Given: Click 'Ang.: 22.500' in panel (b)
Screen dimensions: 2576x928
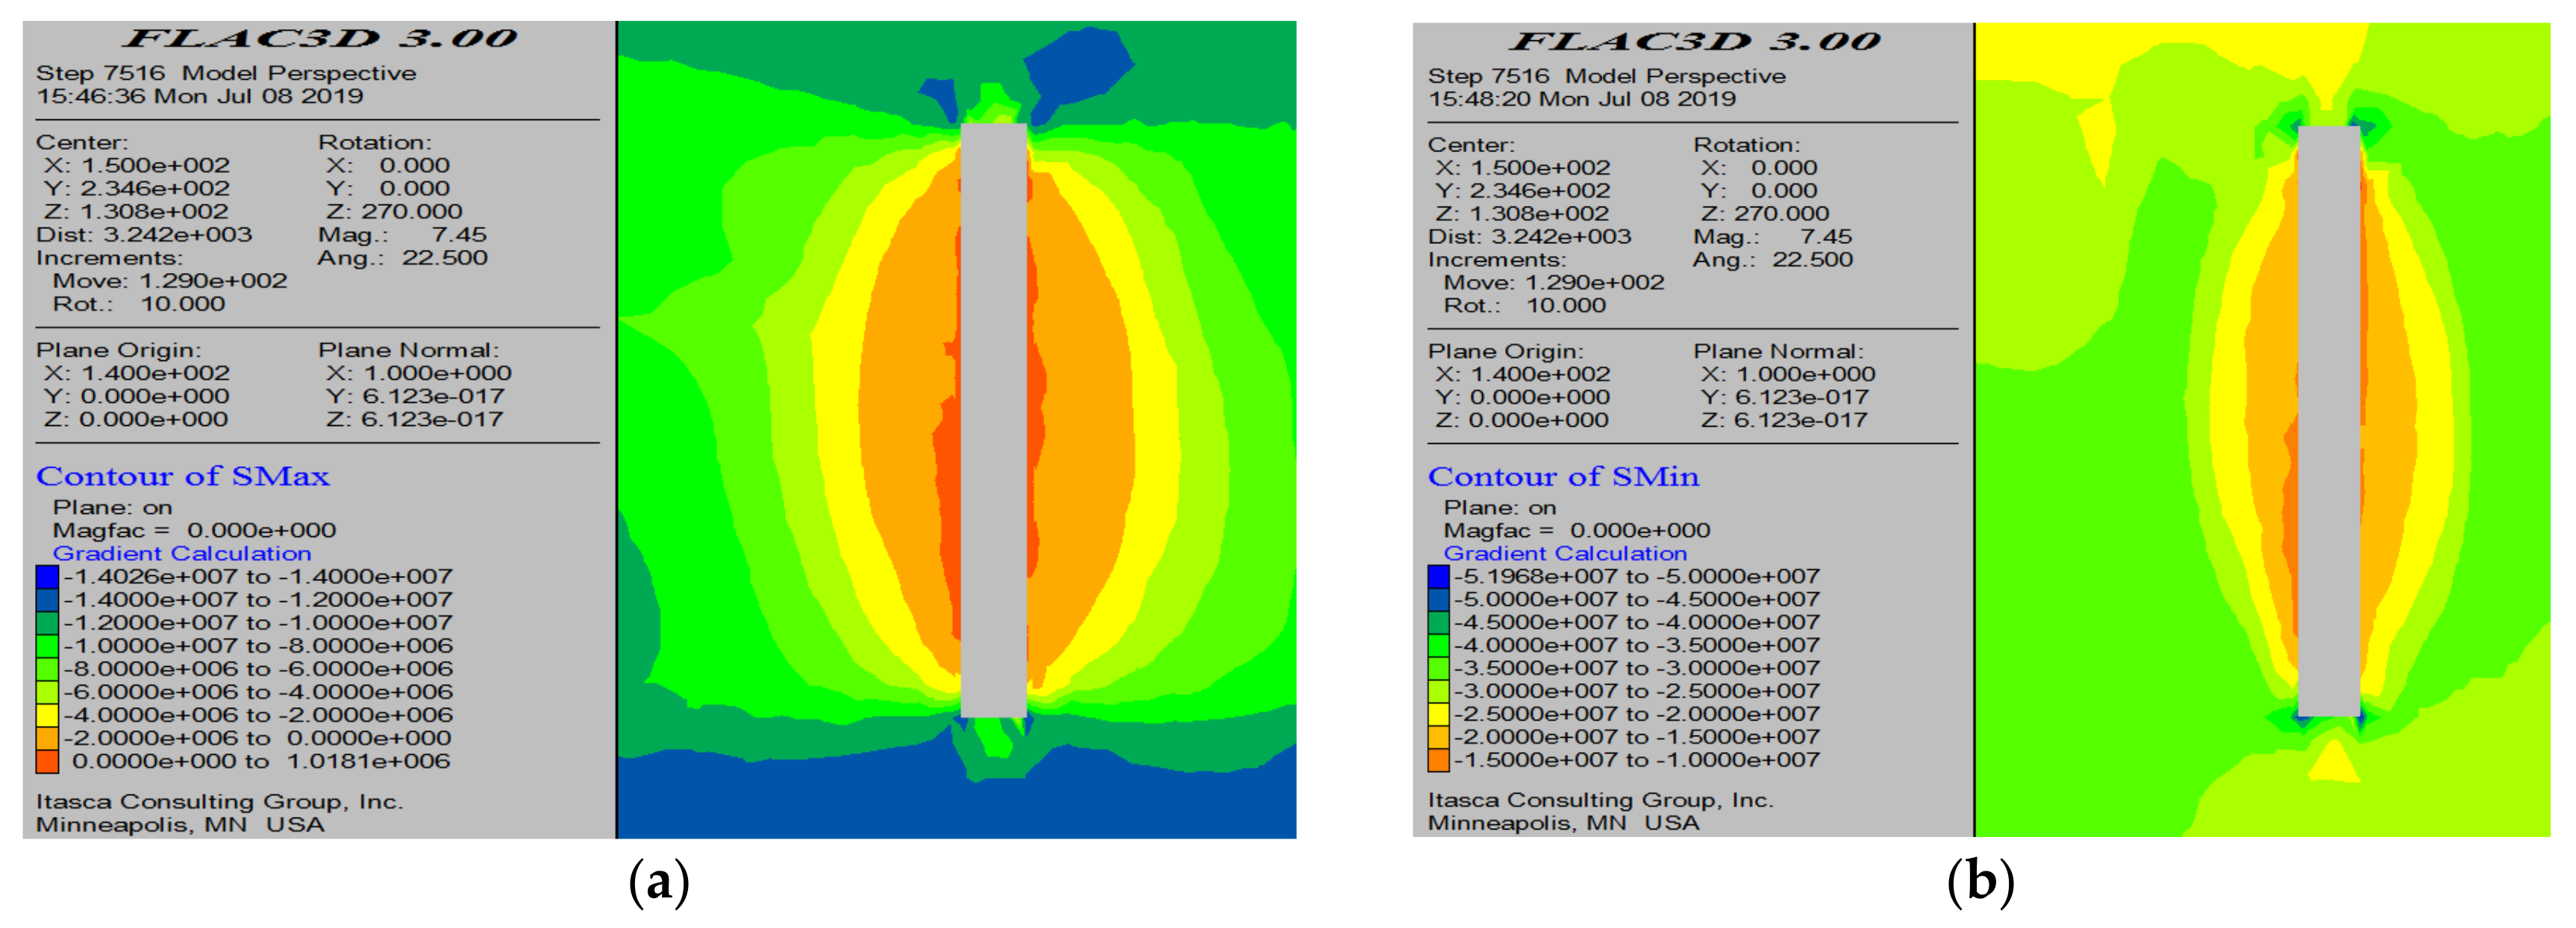Looking at the screenshot, I should pos(1773,260).
